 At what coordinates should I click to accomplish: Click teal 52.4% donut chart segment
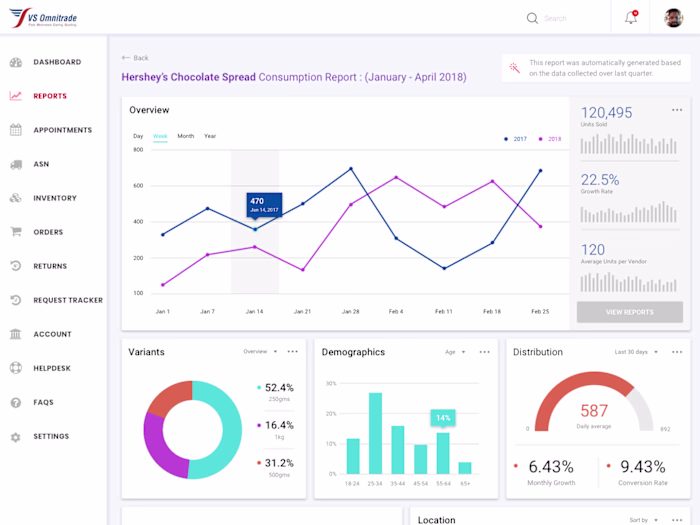[x=231, y=429]
